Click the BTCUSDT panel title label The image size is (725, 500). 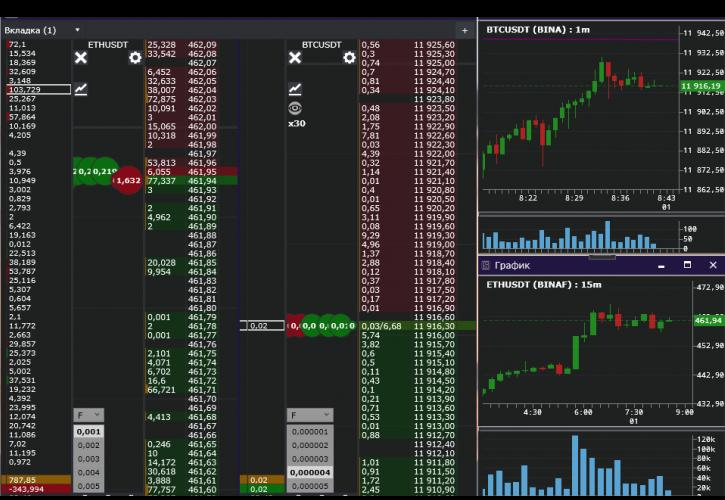(322, 45)
